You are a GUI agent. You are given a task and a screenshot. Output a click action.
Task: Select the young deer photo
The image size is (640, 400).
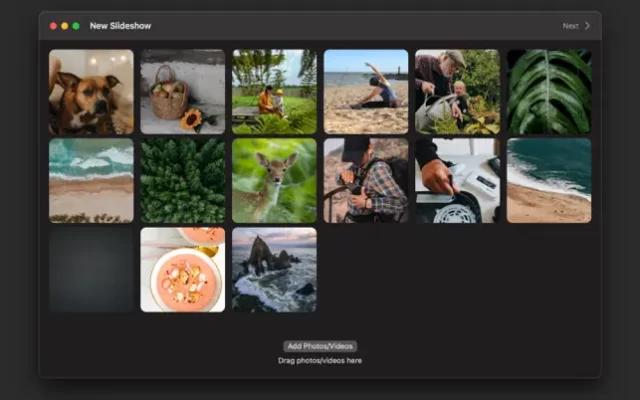pyautogui.click(x=274, y=181)
